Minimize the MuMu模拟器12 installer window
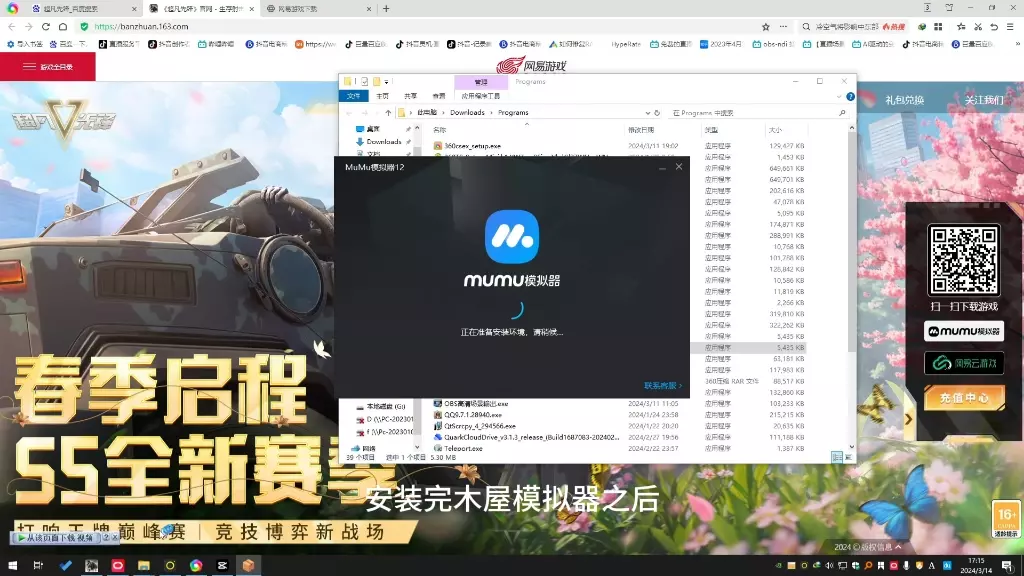This screenshot has width=1024, height=576. pos(662,167)
